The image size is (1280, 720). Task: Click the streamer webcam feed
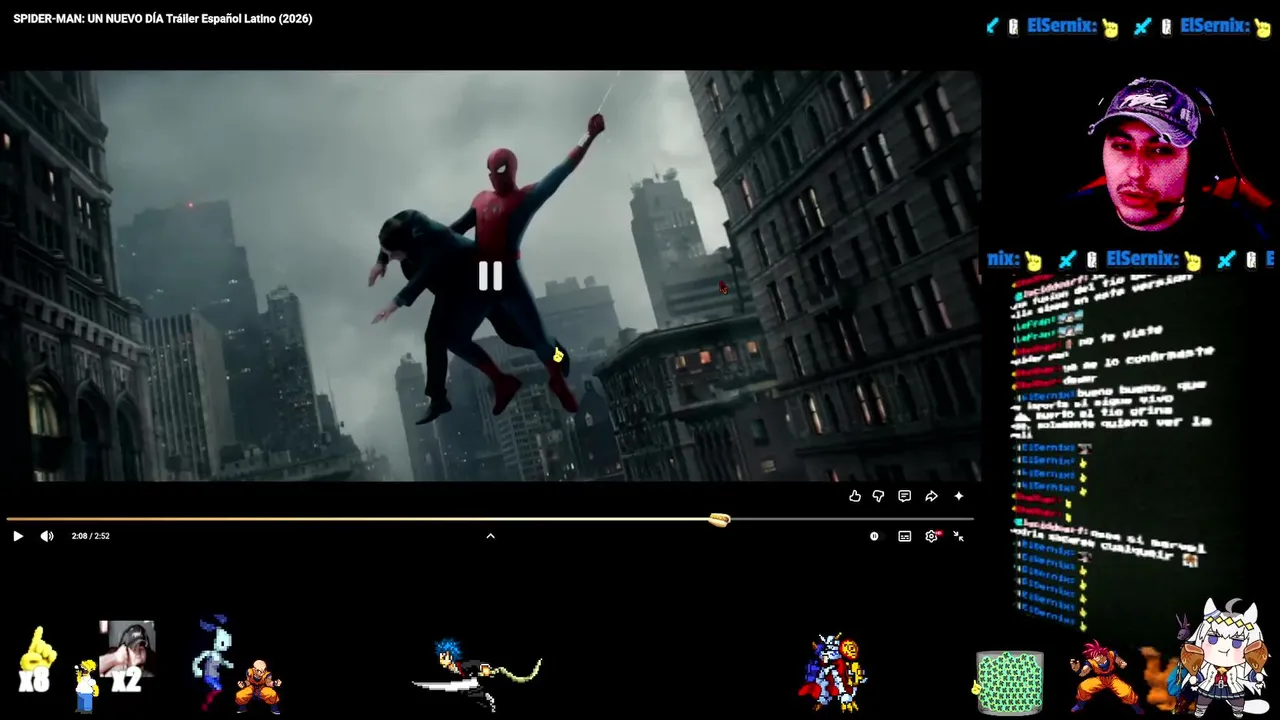point(1150,157)
